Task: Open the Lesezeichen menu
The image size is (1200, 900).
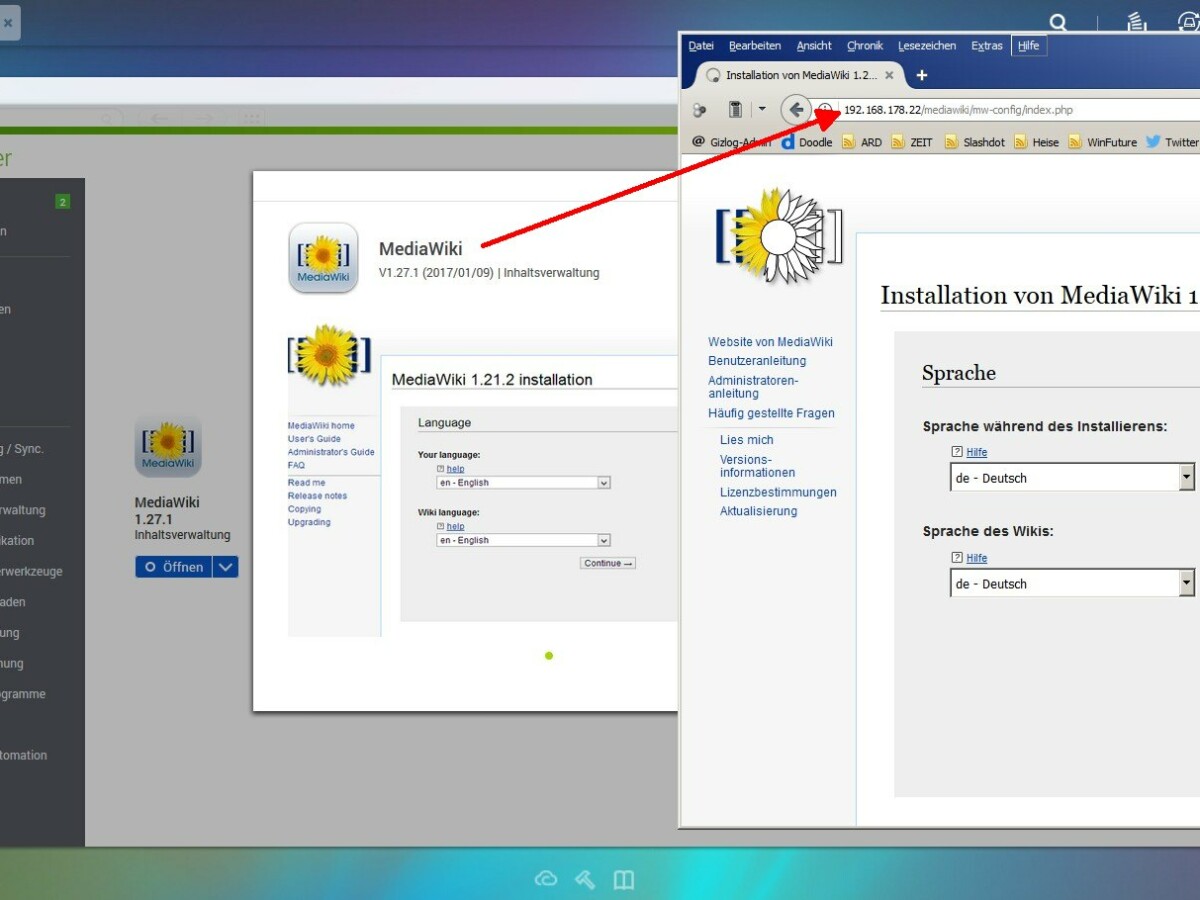Action: point(927,46)
